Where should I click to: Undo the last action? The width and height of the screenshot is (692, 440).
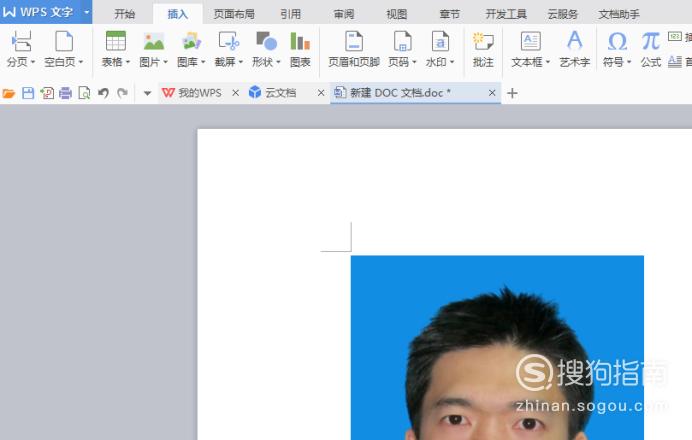(103, 93)
